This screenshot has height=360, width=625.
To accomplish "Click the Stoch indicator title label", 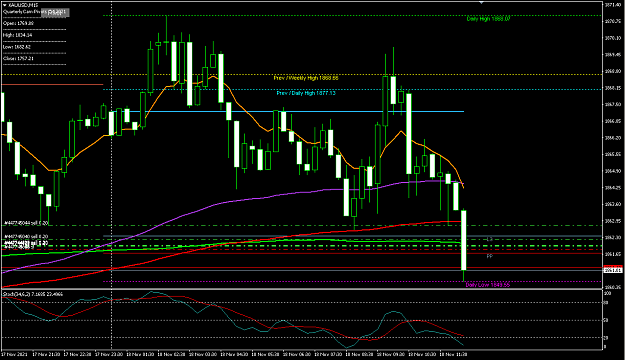I will click(32, 294).
